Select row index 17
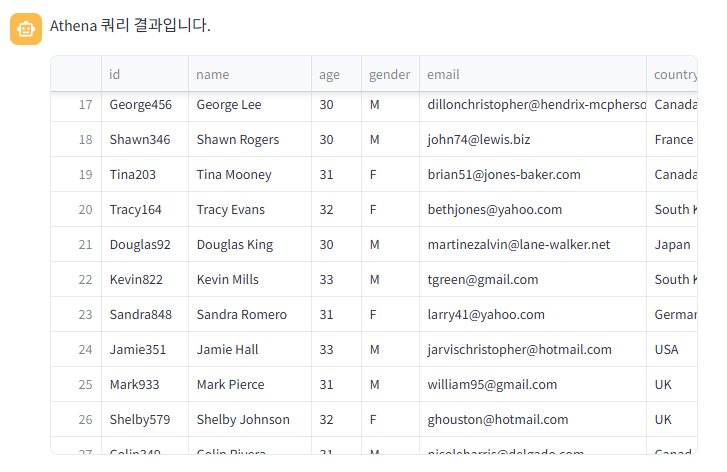 tap(77, 105)
